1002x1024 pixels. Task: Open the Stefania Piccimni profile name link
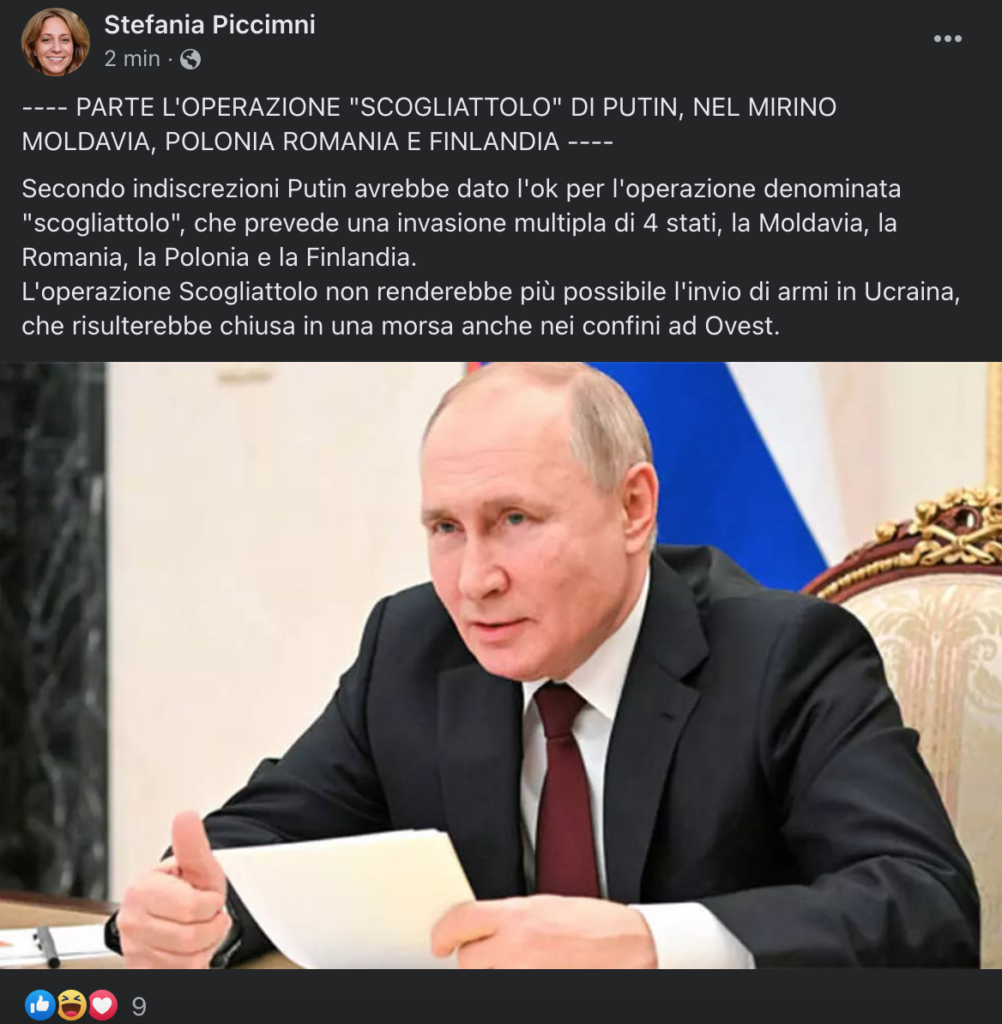(210, 25)
